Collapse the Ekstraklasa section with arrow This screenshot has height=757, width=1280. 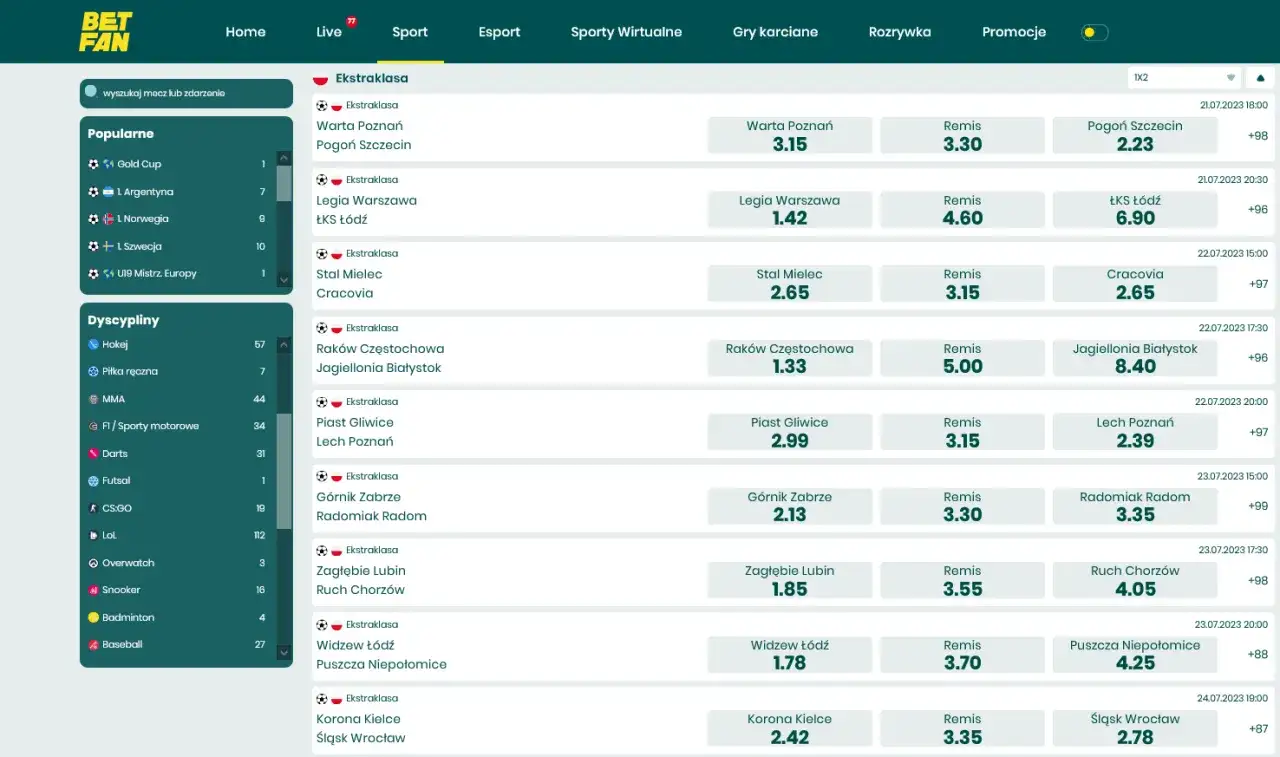click(1260, 77)
